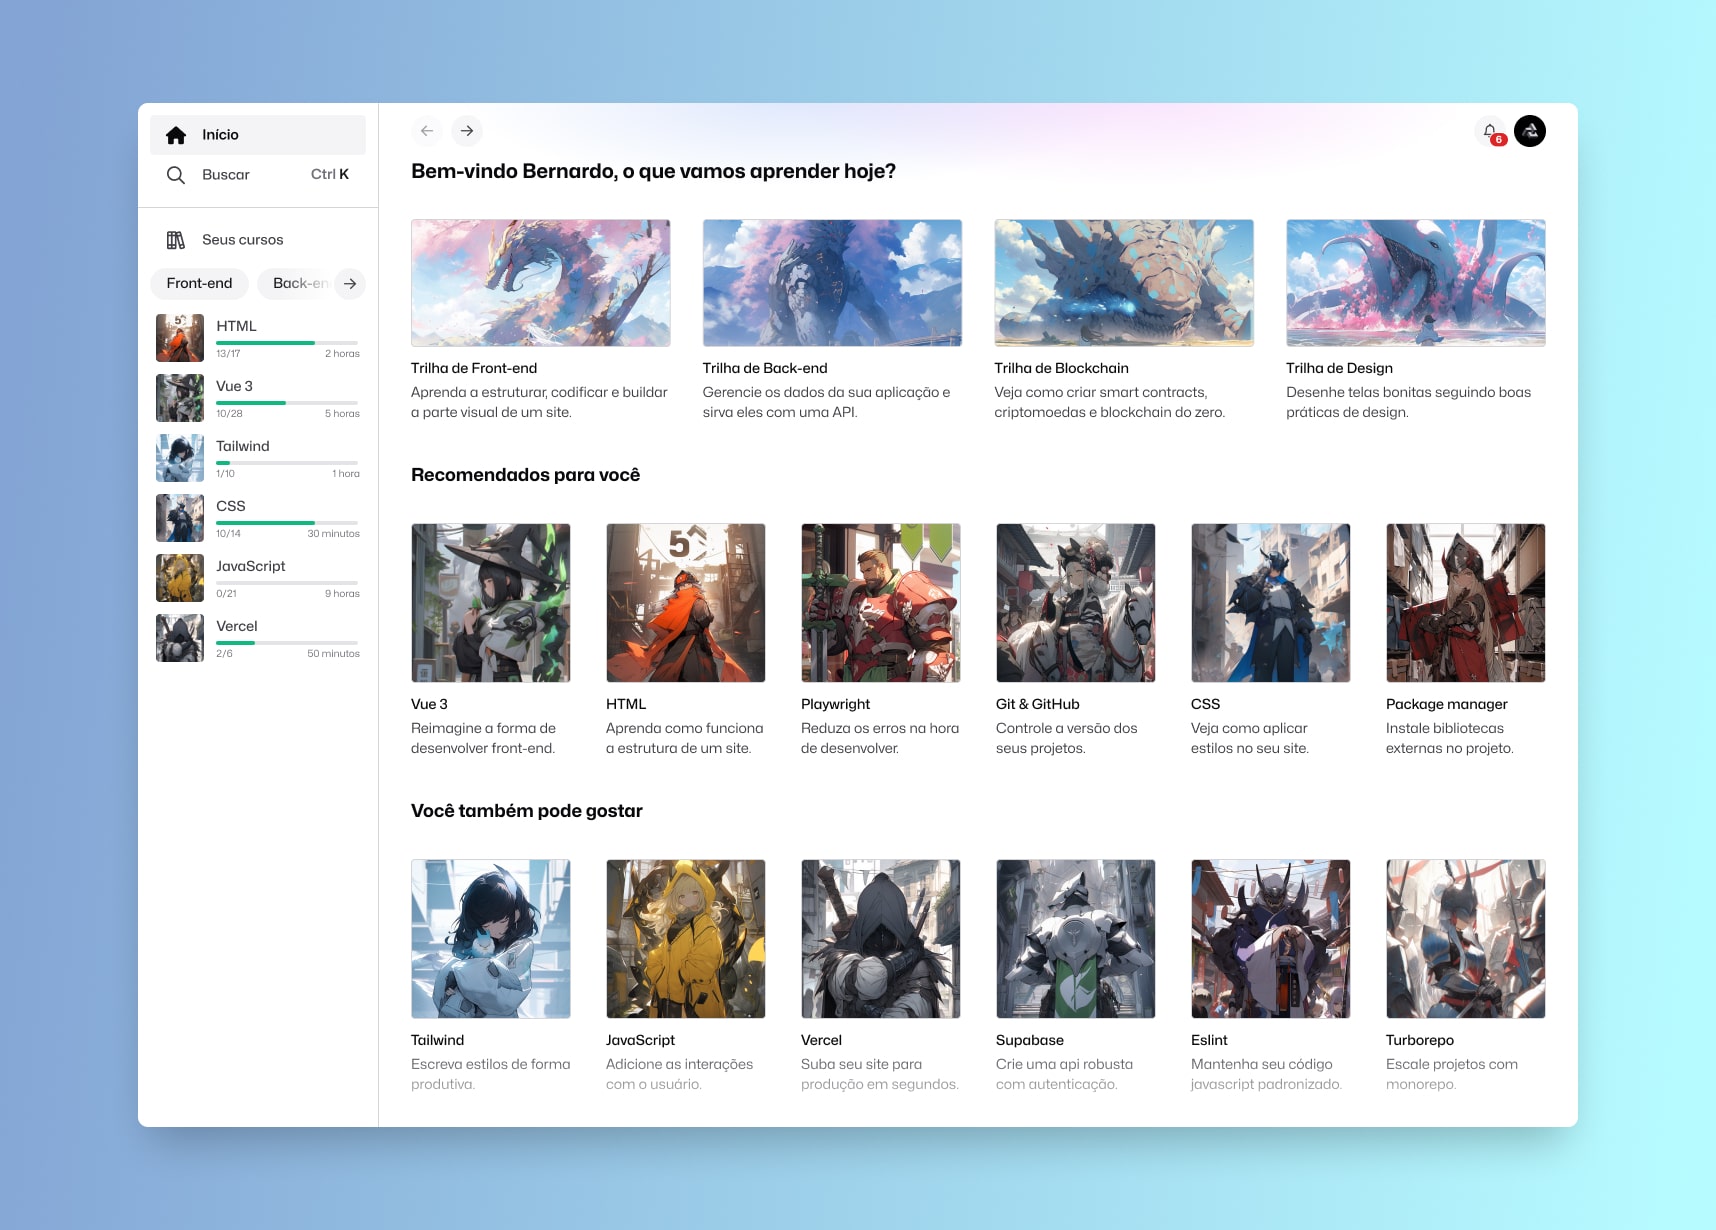Viewport: 1716px width, 1230px height.
Task: Open the HTML course in sidebar
Action: [258, 338]
